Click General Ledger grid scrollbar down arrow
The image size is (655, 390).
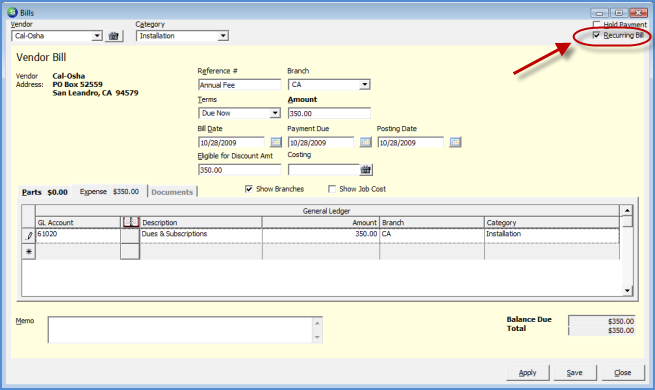tap(627, 291)
